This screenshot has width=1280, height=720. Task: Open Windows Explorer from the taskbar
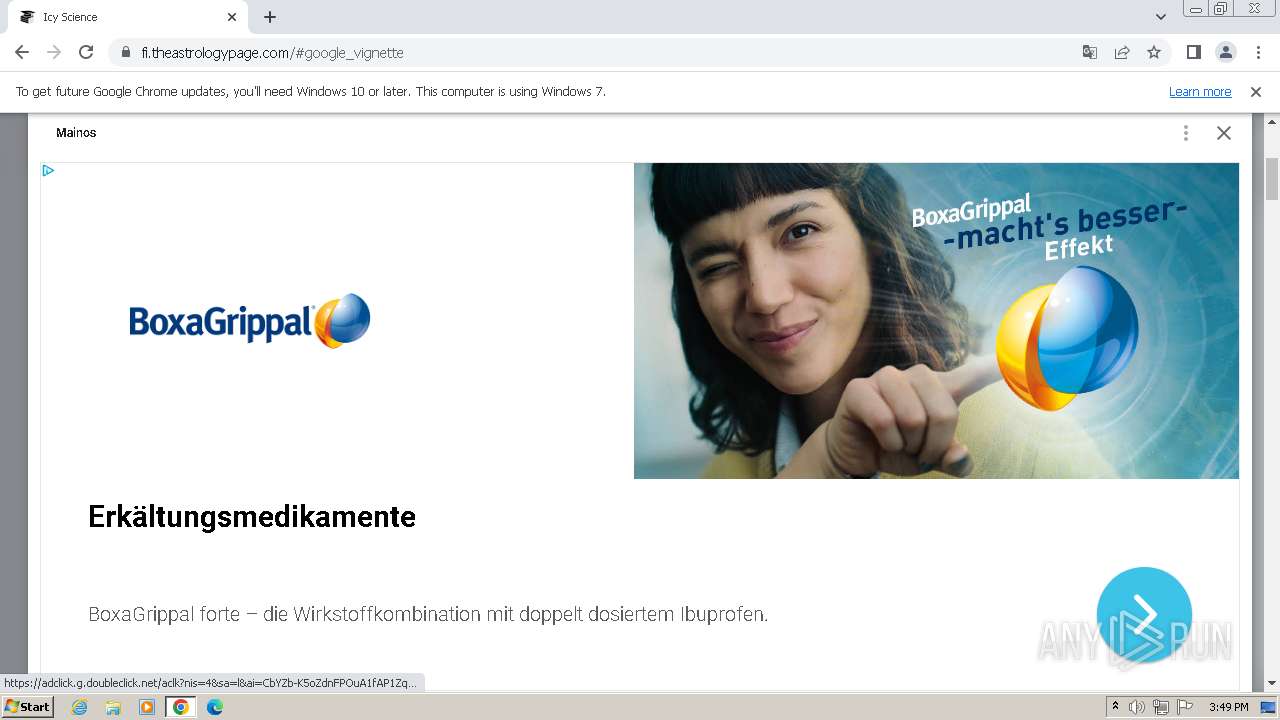click(x=113, y=707)
